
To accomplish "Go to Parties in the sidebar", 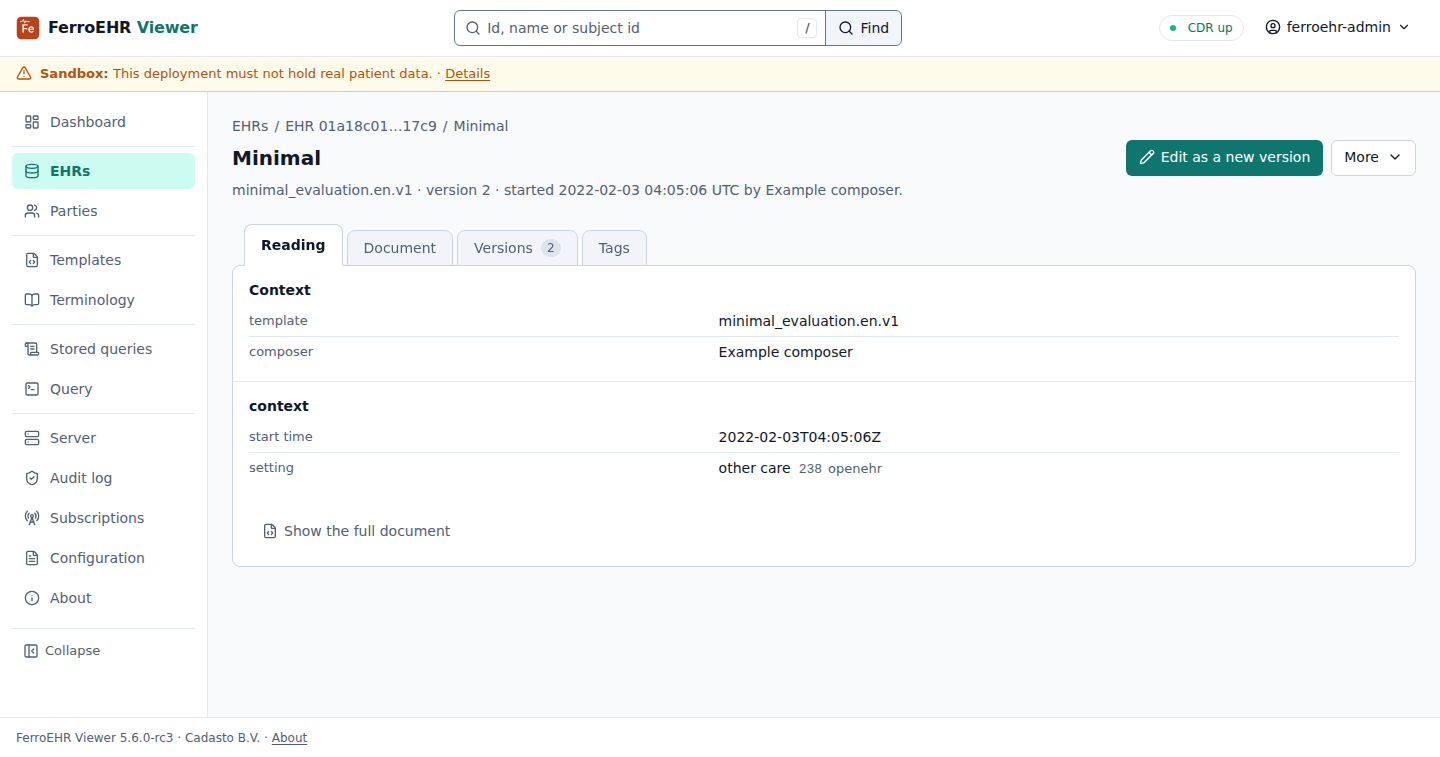I will pos(103,211).
